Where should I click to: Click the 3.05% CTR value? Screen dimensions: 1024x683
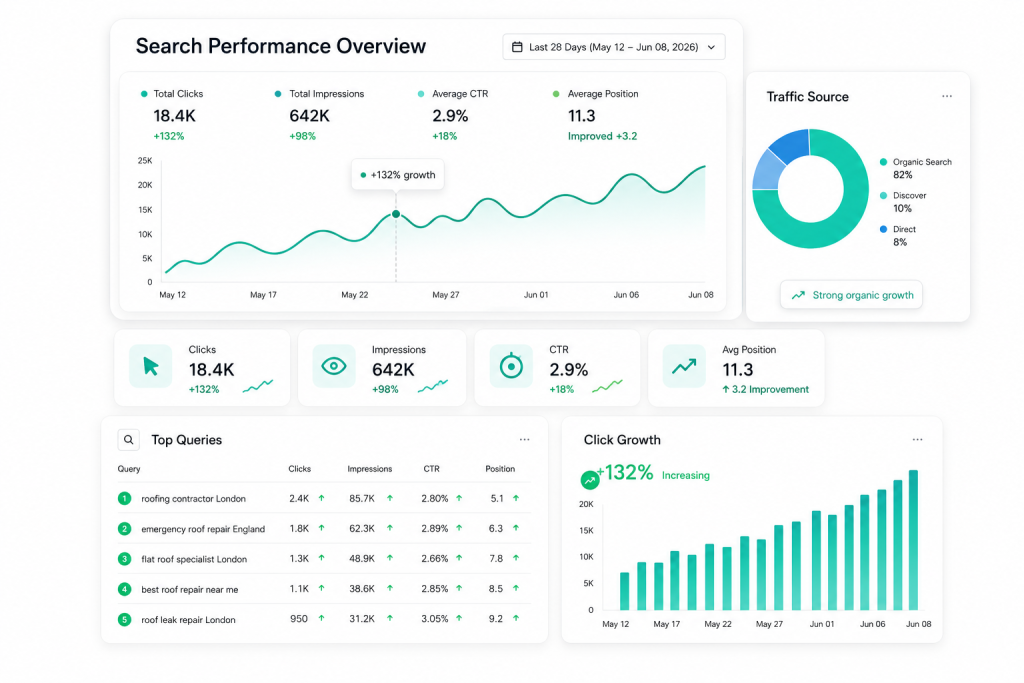435,618
